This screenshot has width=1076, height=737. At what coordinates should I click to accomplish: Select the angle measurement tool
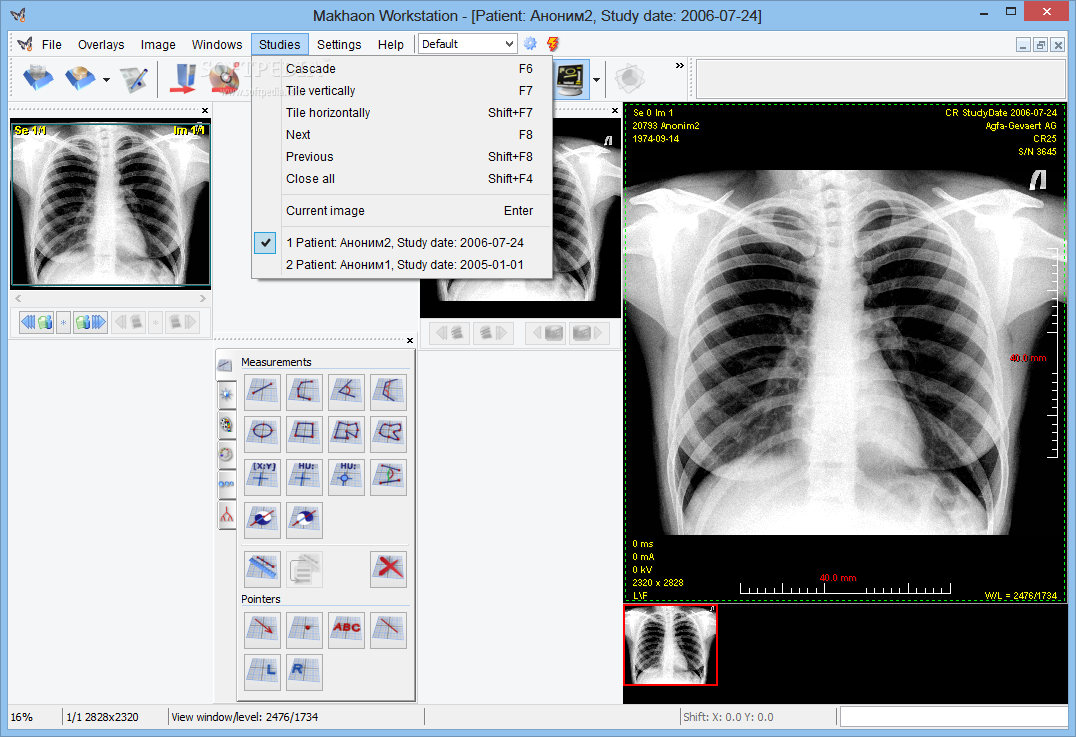click(x=347, y=392)
